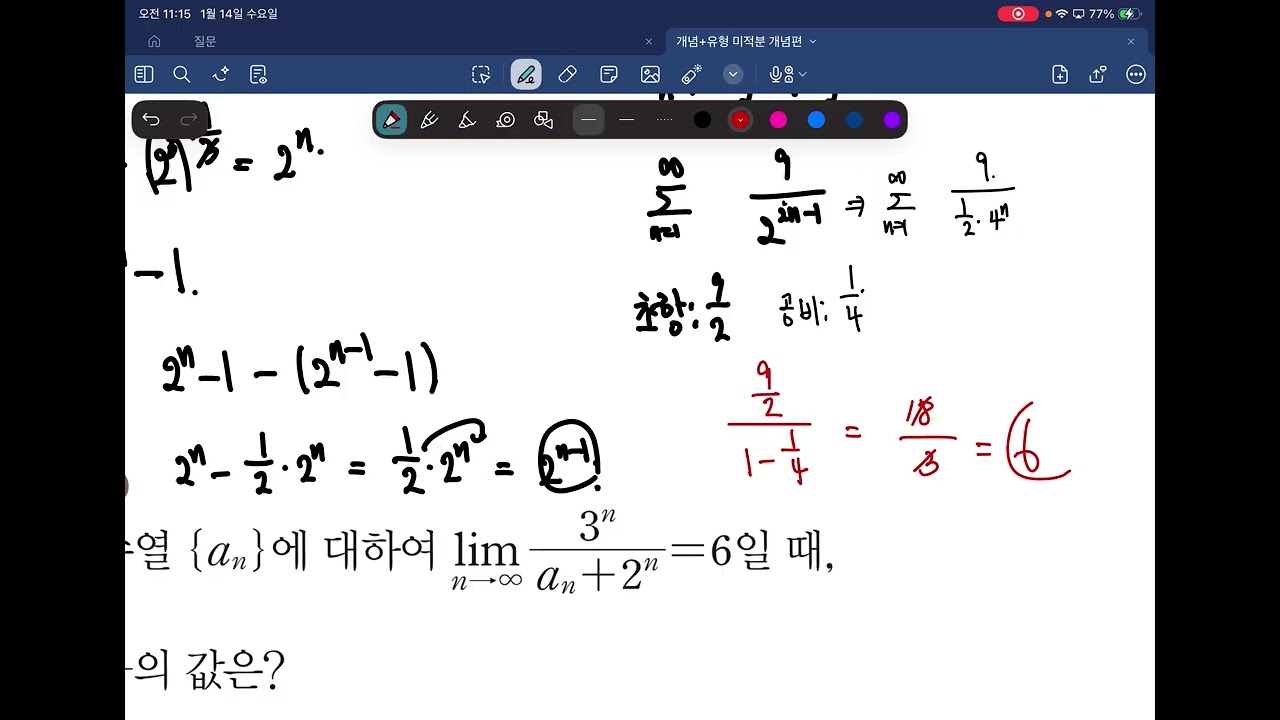Screen dimensions: 1280x720
Task: Tap the 77% battery indicator
Action: [1115, 14]
